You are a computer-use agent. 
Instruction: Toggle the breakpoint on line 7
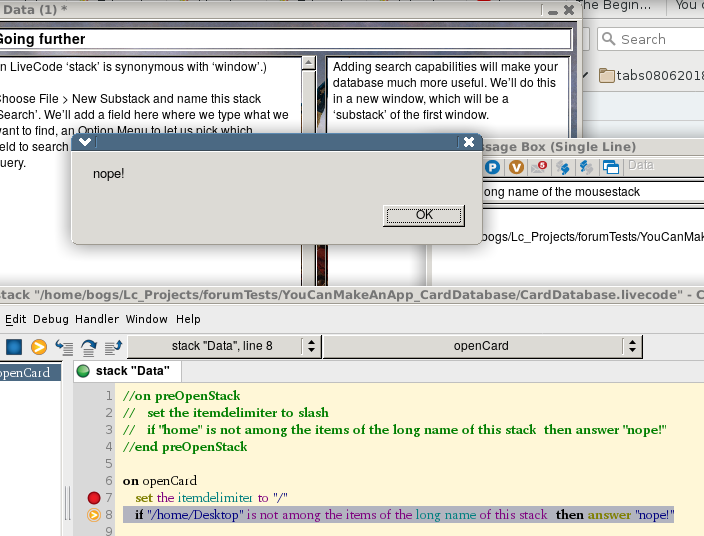pos(94,497)
